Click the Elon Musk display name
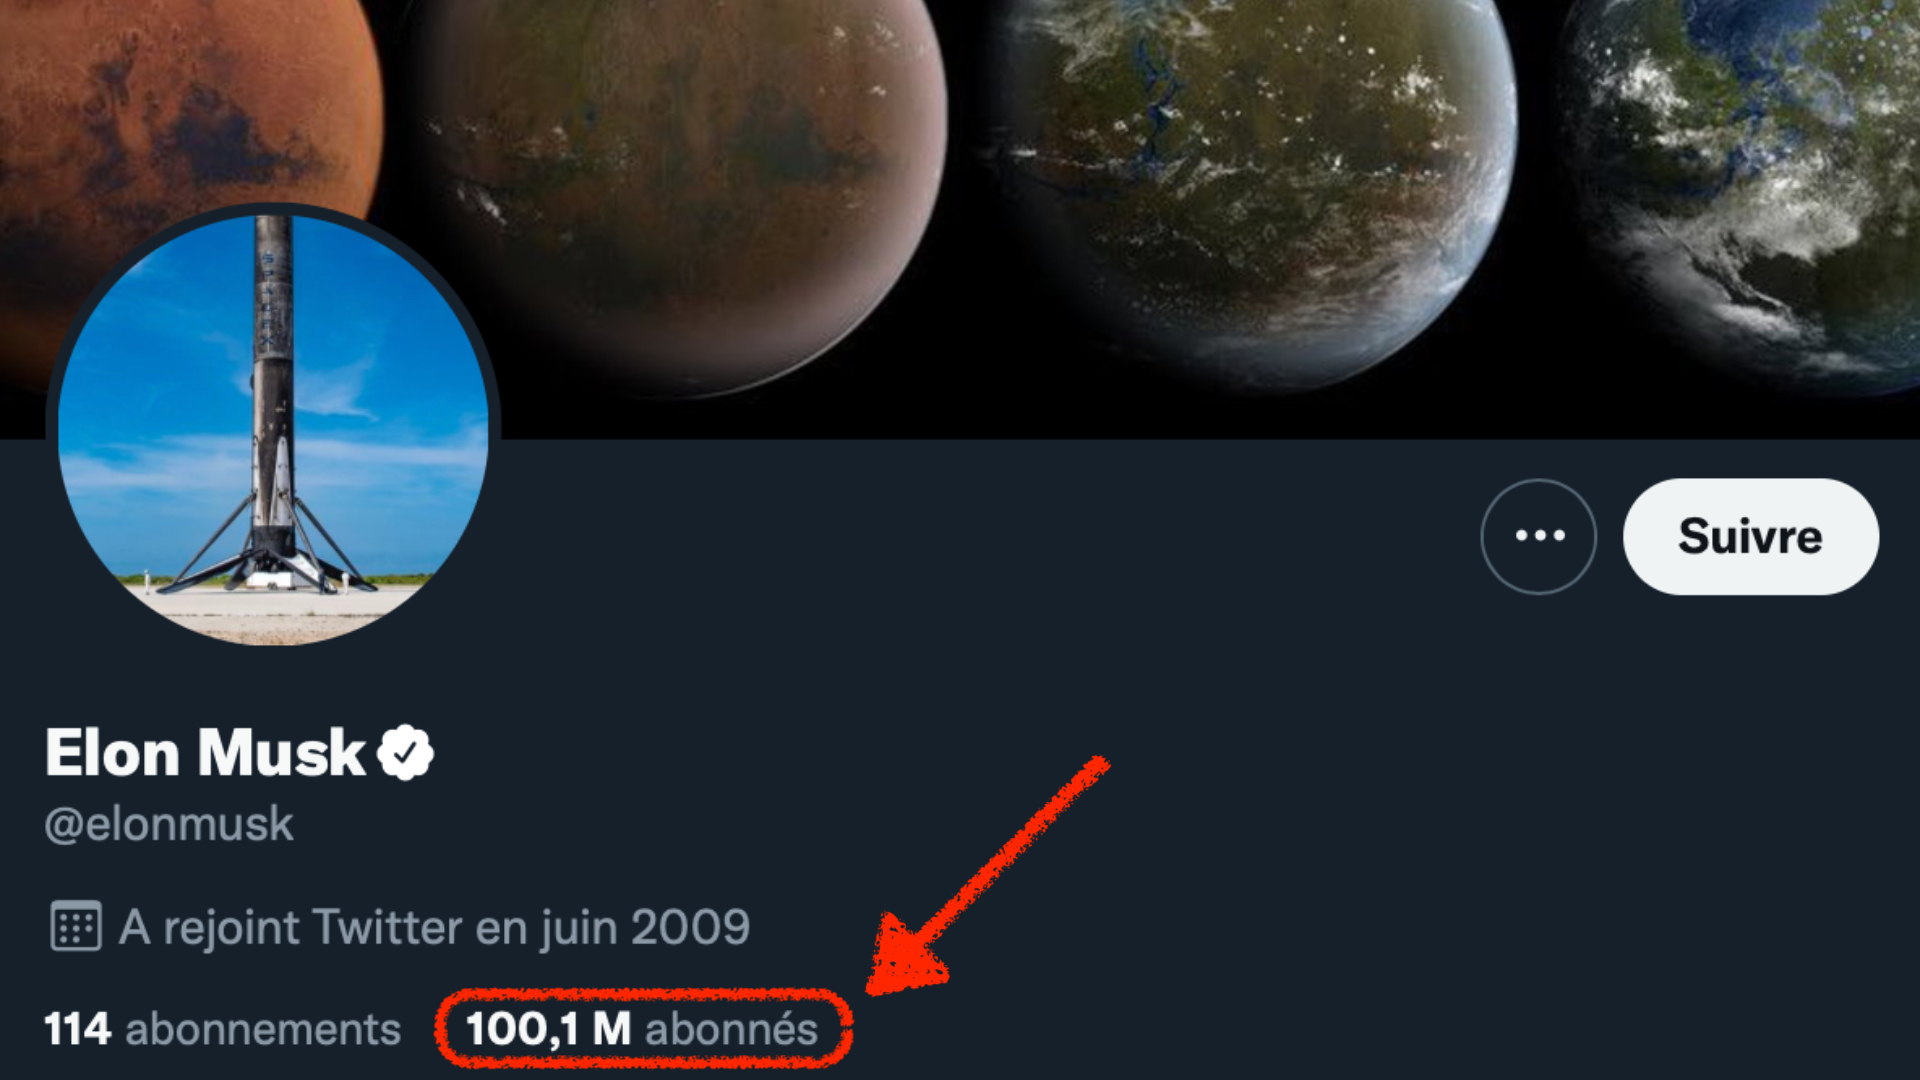The image size is (1920, 1080). [x=205, y=753]
